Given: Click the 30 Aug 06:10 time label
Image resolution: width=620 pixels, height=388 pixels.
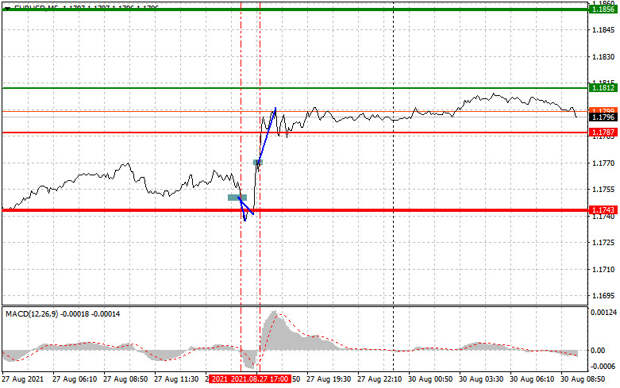Looking at the screenshot, I should click(x=532, y=379).
